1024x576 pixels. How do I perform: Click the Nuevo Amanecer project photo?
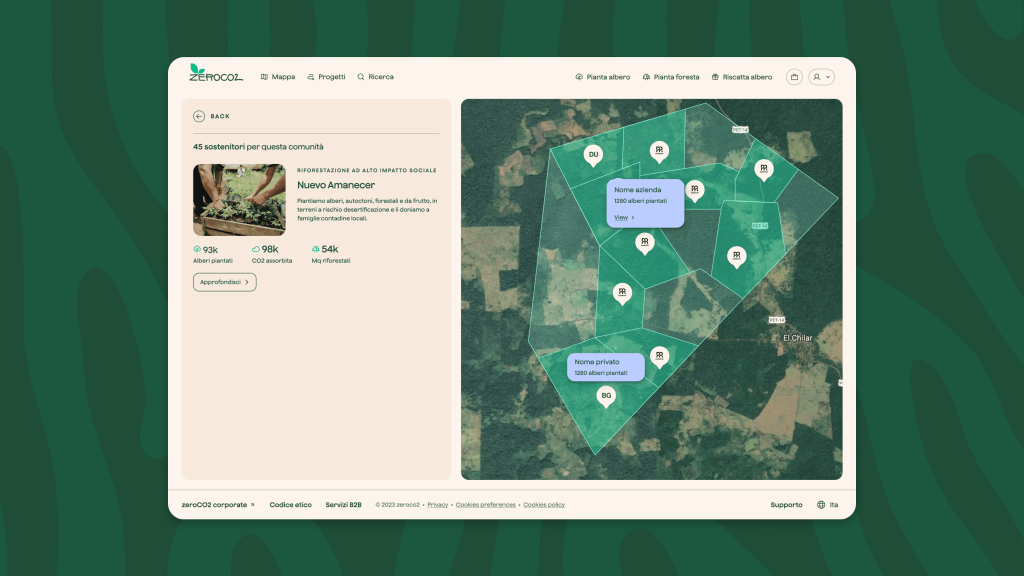[239, 199]
